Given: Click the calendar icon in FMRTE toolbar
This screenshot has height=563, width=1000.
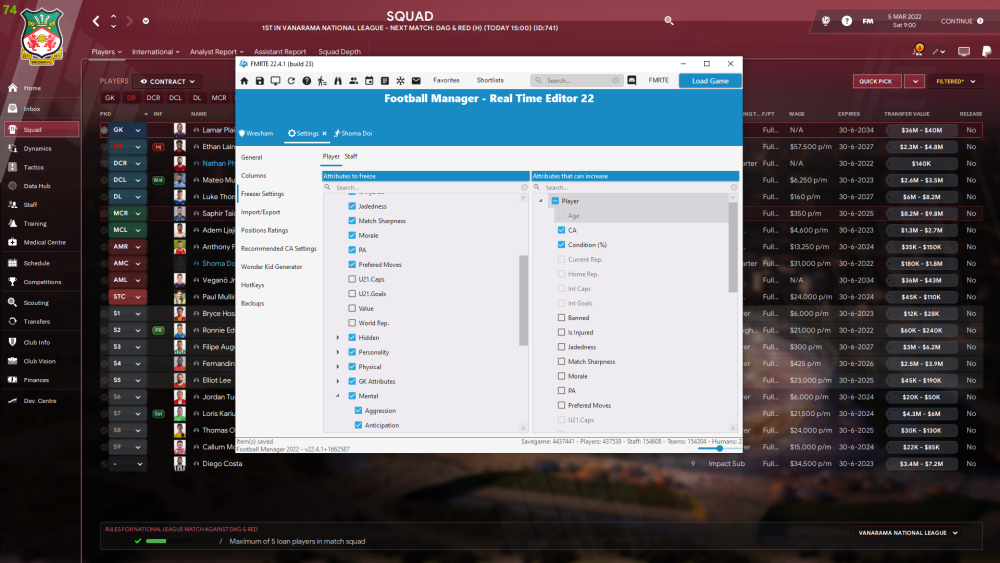Looking at the screenshot, I should (369, 80).
